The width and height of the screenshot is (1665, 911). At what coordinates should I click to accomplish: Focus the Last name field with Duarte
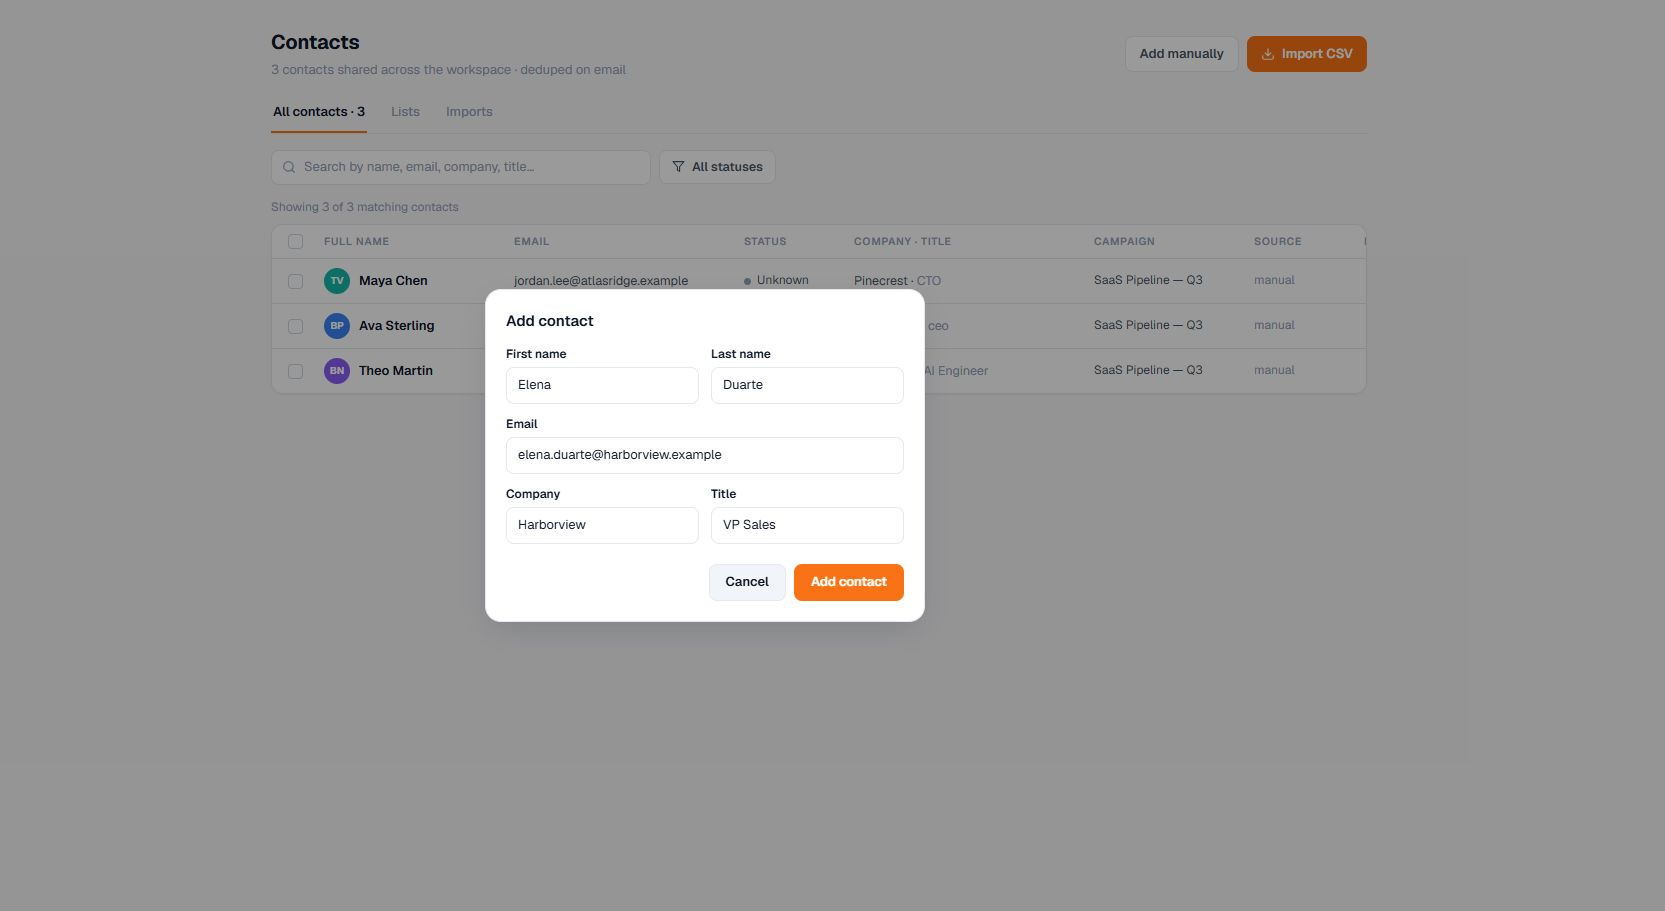pos(807,385)
